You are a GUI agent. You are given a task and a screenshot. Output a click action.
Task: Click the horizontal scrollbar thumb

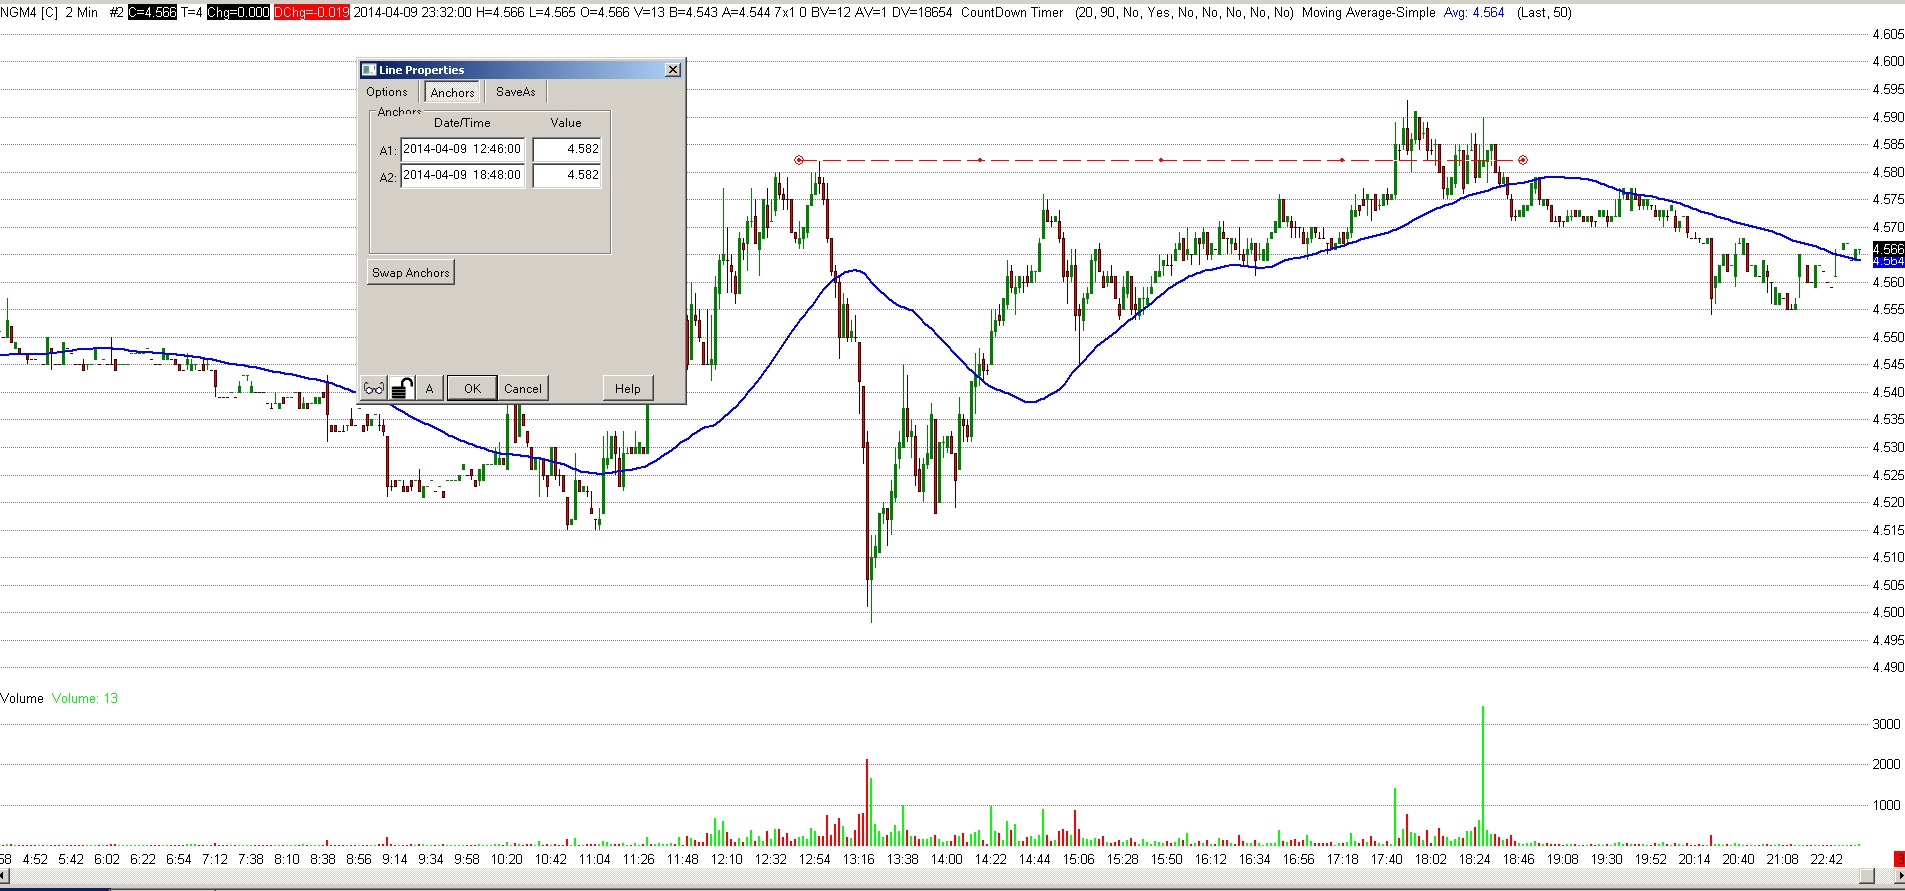click(x=1866, y=876)
